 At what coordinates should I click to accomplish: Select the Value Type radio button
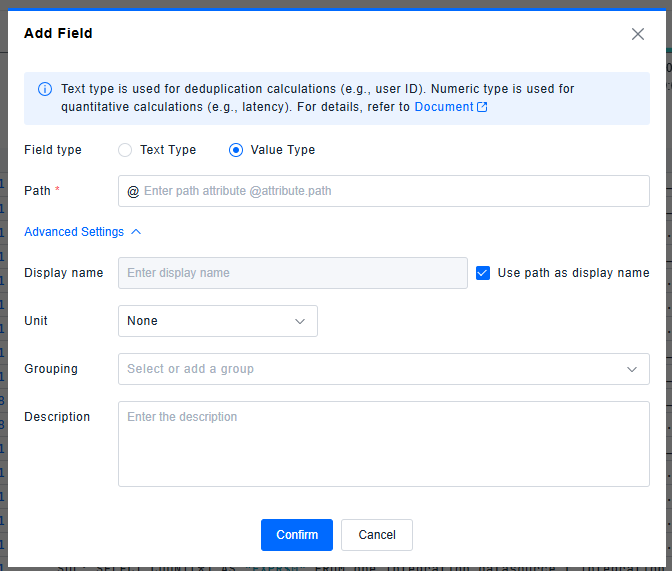click(x=236, y=150)
